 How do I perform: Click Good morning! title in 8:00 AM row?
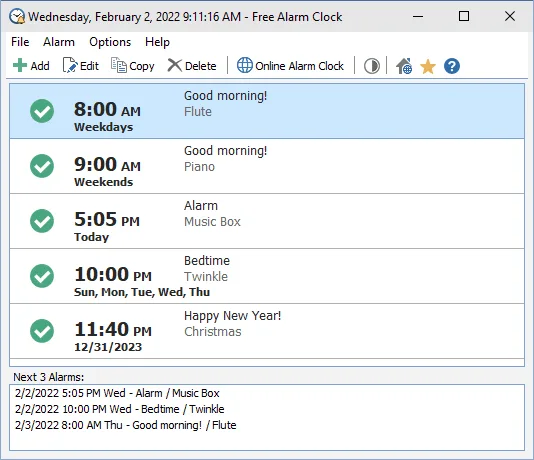tap(226, 96)
